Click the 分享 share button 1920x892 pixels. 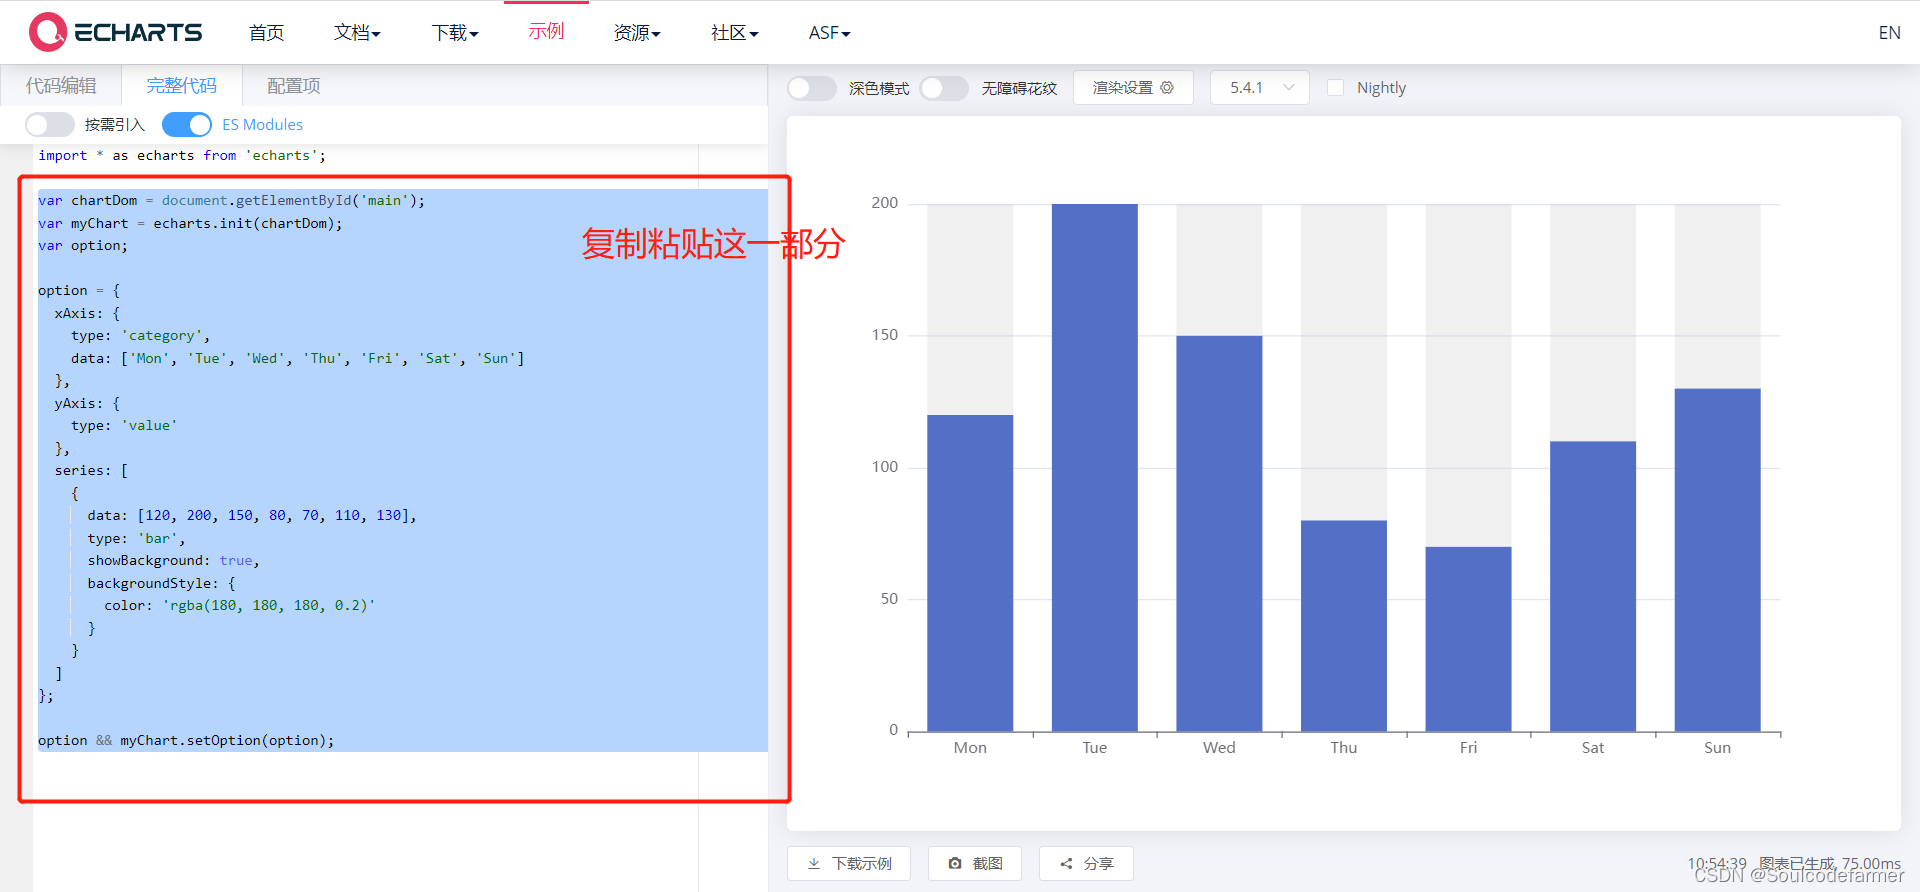coord(1086,863)
